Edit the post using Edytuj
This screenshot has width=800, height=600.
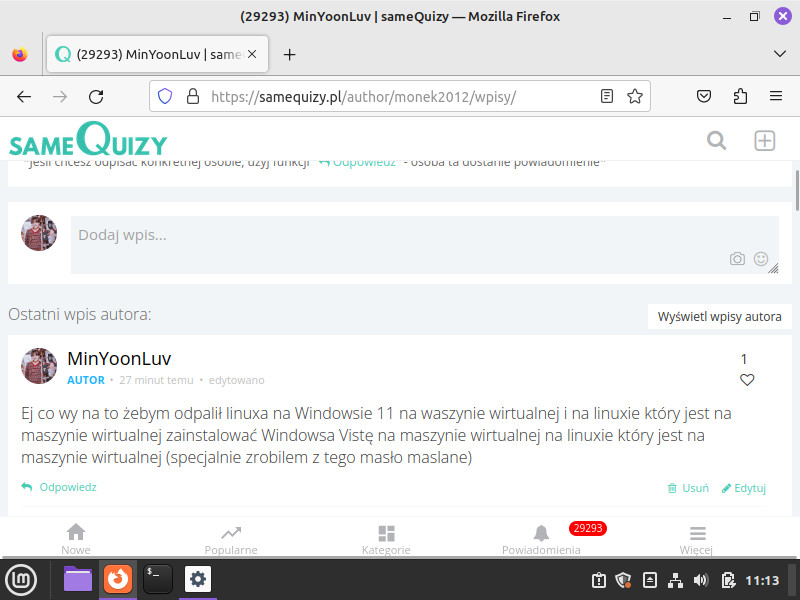click(x=744, y=488)
